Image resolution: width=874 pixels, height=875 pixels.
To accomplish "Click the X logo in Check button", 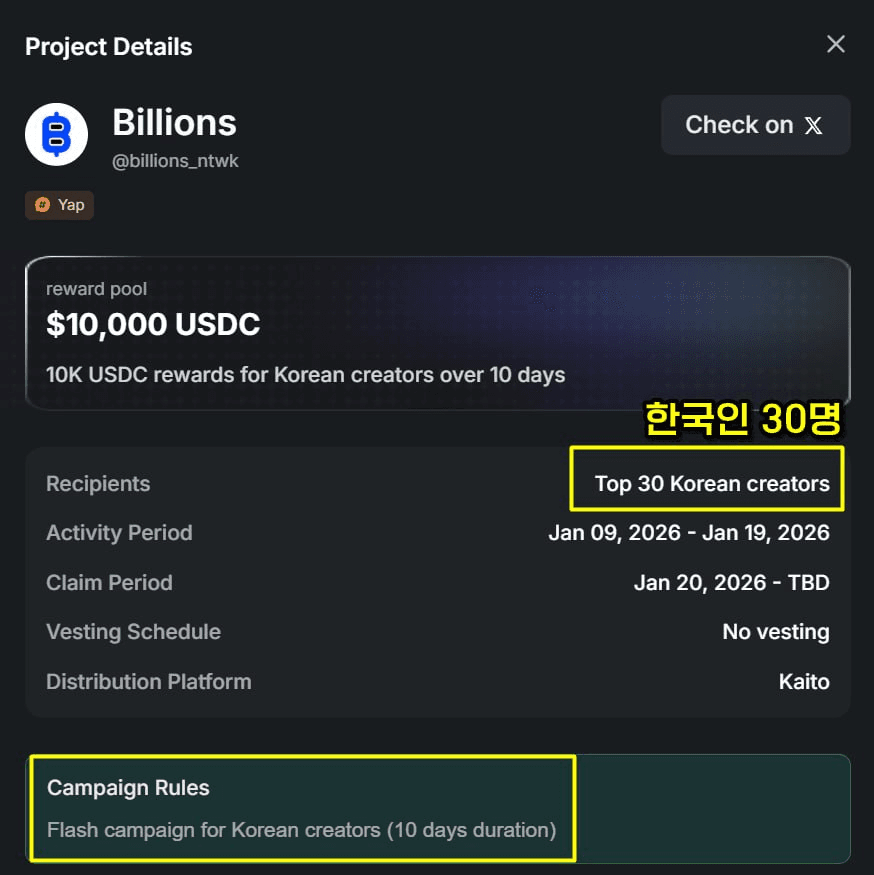I will tap(814, 126).
